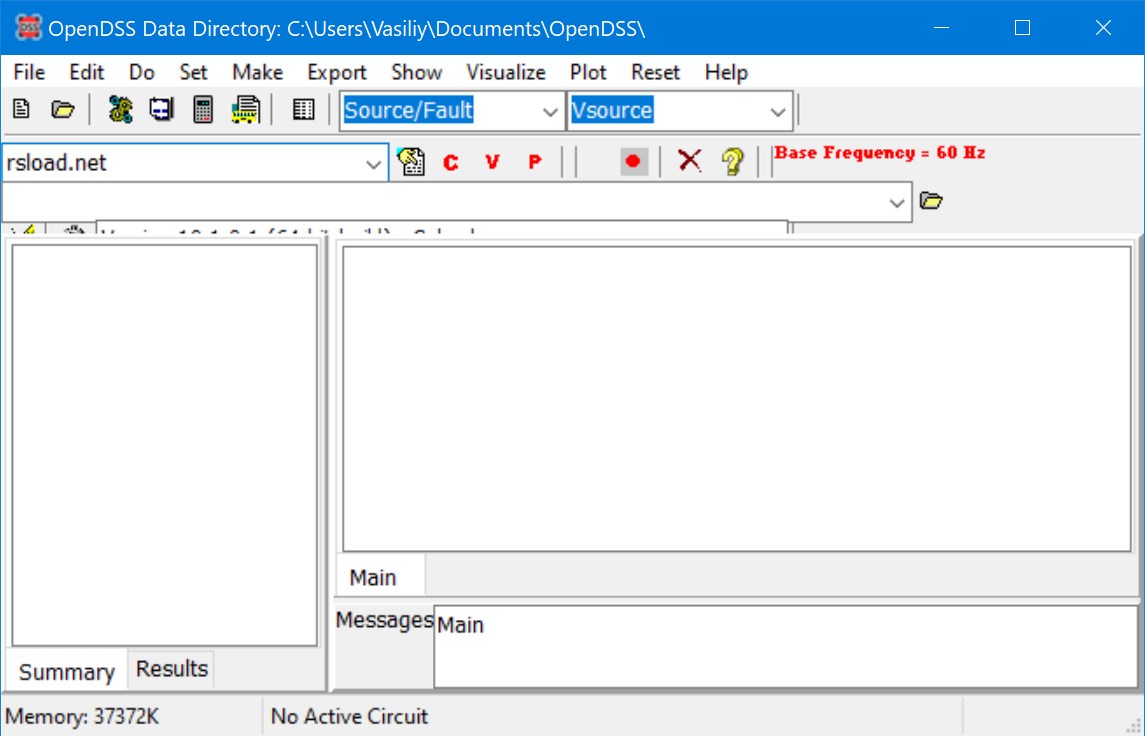Open the Plot menu
This screenshot has width=1145, height=736.
tap(589, 72)
